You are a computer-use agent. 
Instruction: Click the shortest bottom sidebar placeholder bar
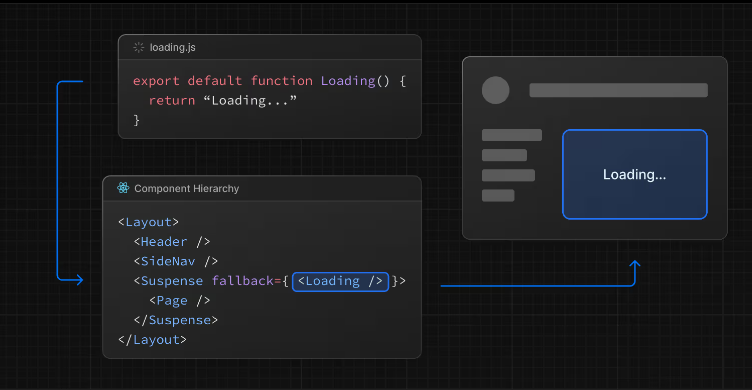click(498, 195)
